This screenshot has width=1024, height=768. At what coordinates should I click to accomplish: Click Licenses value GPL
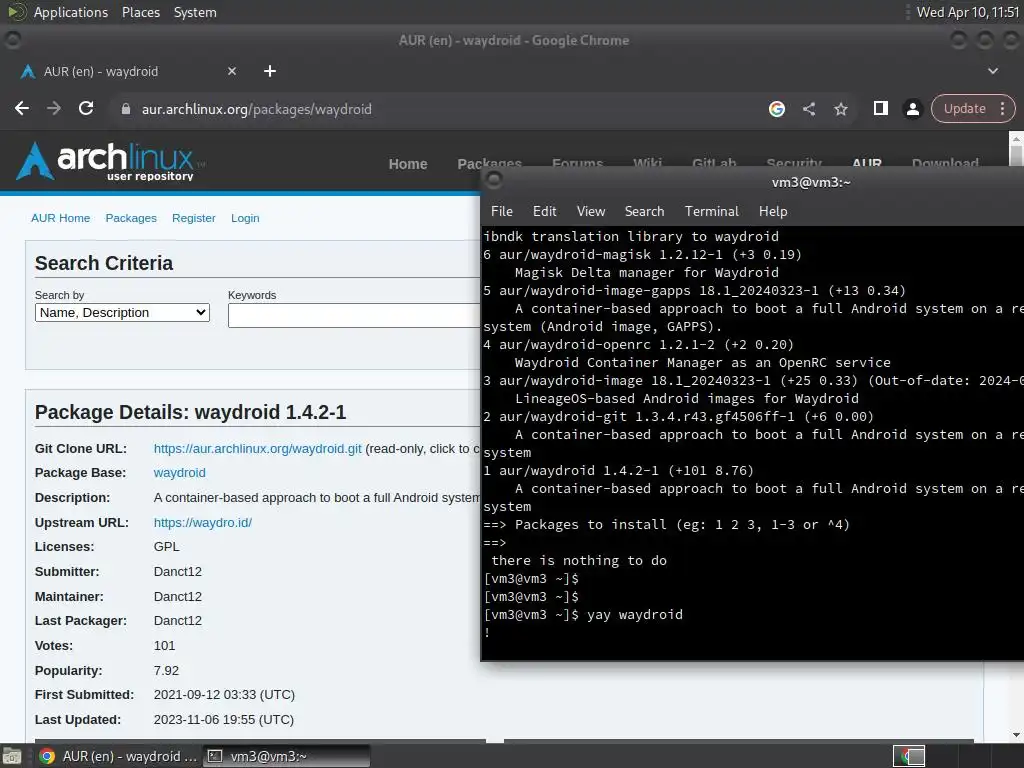pos(167,547)
